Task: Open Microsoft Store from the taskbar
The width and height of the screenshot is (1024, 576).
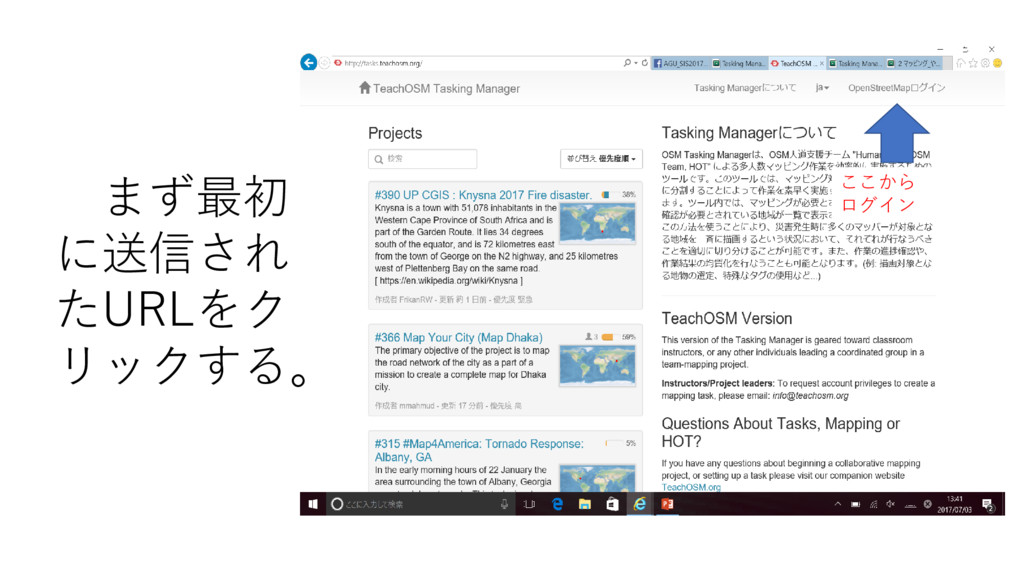Action: [x=612, y=504]
